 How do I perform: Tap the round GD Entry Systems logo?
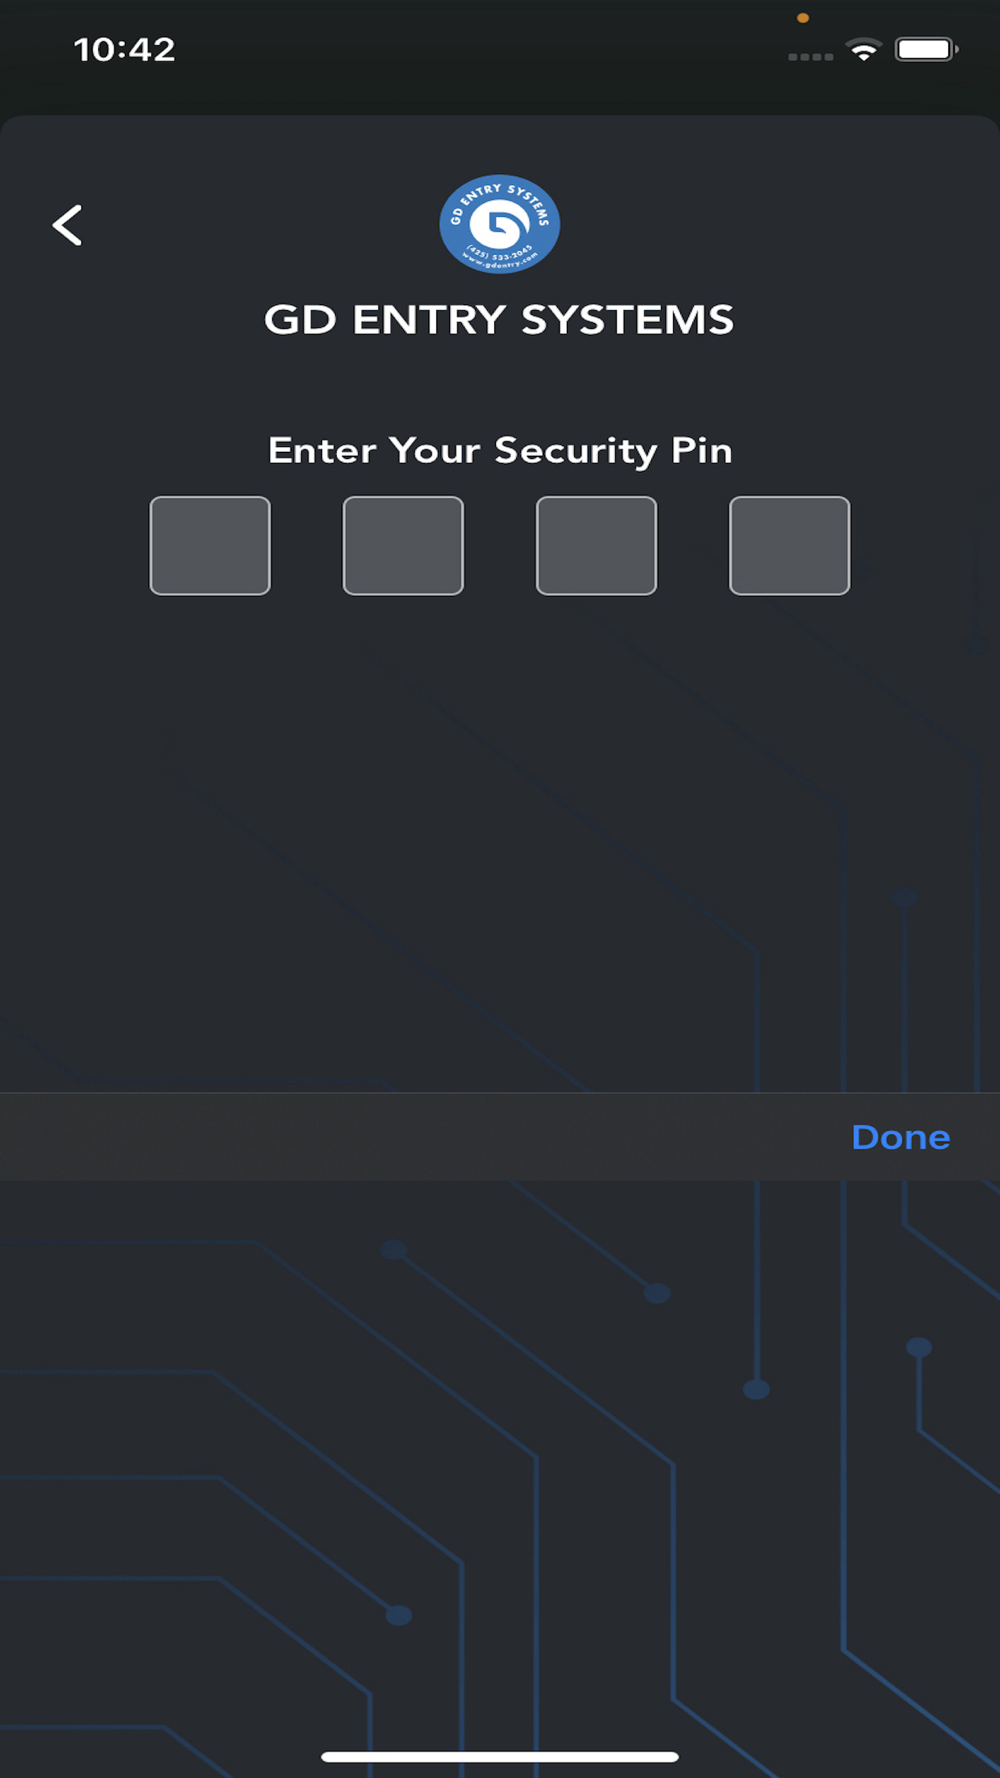click(499, 224)
